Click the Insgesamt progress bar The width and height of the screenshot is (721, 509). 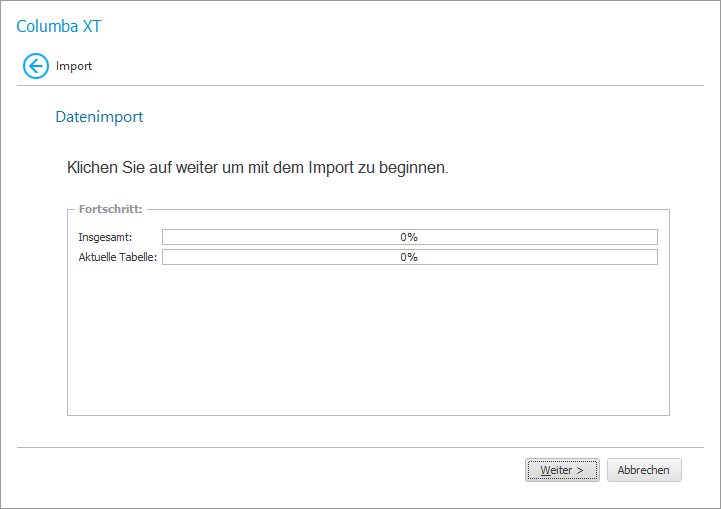tap(300, 237)
